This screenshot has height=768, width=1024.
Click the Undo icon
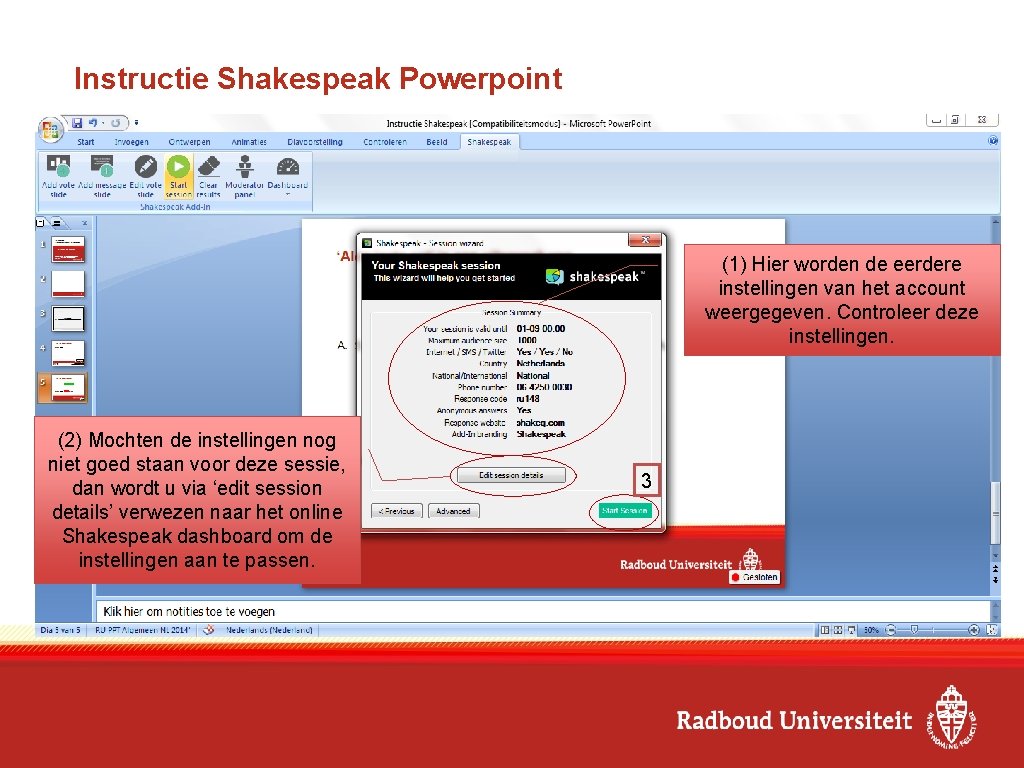[93, 122]
